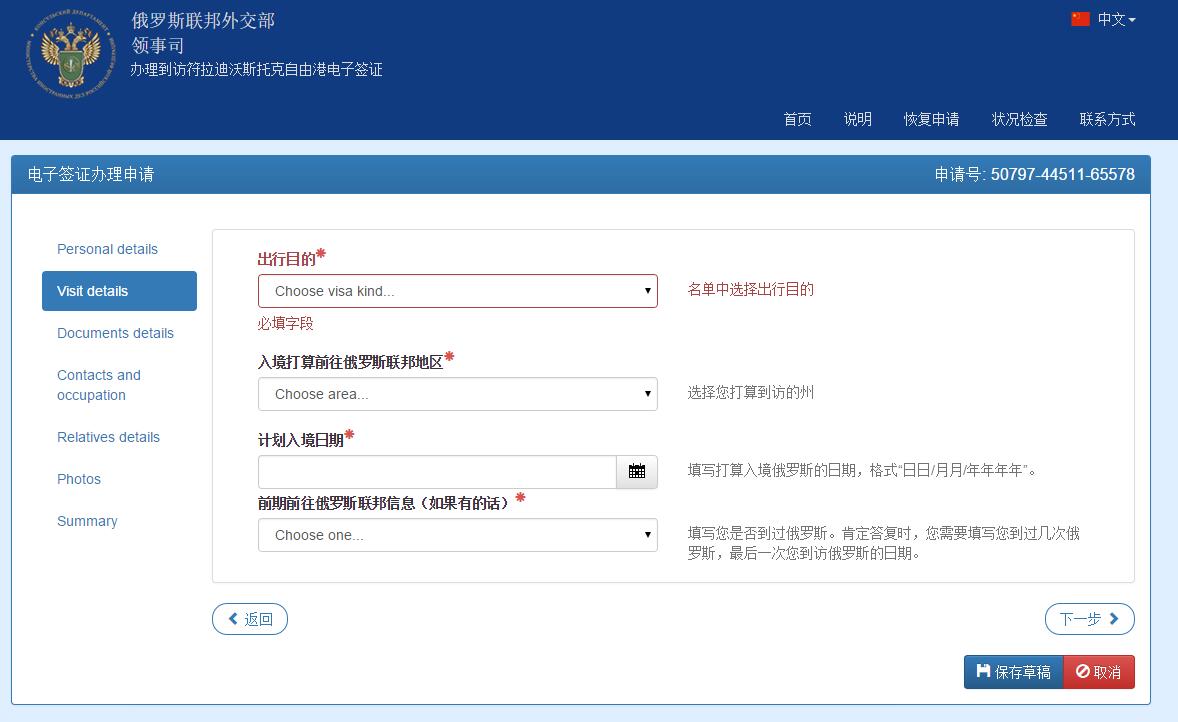1178x722 pixels.
Task: Open the 联系方式 menu item
Action: (1108, 119)
